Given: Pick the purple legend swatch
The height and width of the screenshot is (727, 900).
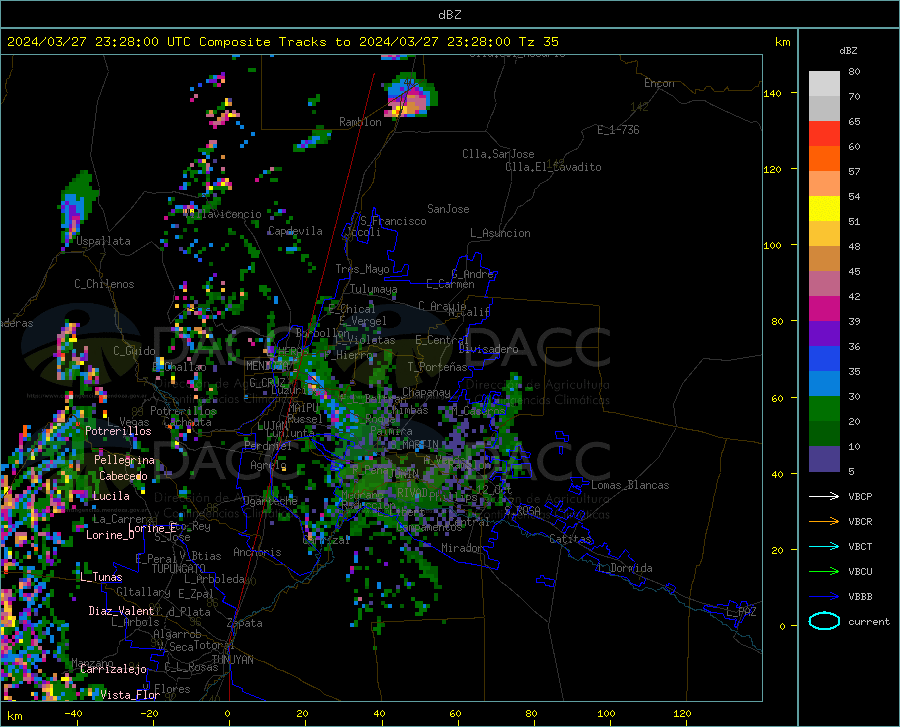Looking at the screenshot, I should (824, 334).
